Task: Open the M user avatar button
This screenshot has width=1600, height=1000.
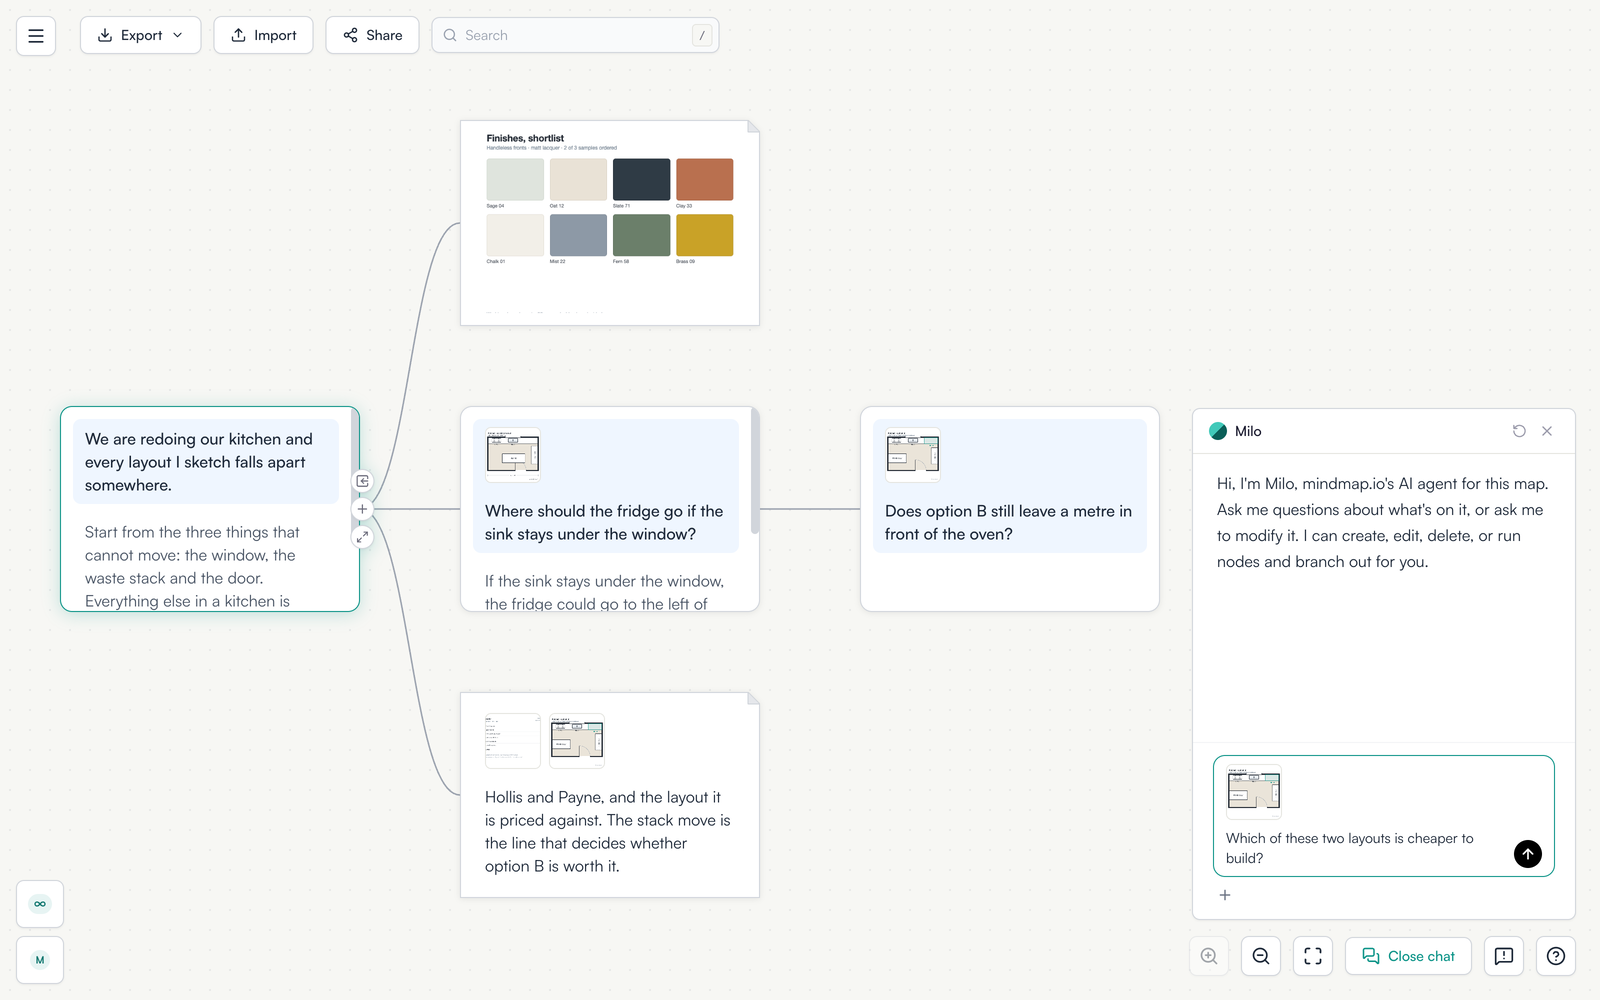Action: (x=40, y=960)
